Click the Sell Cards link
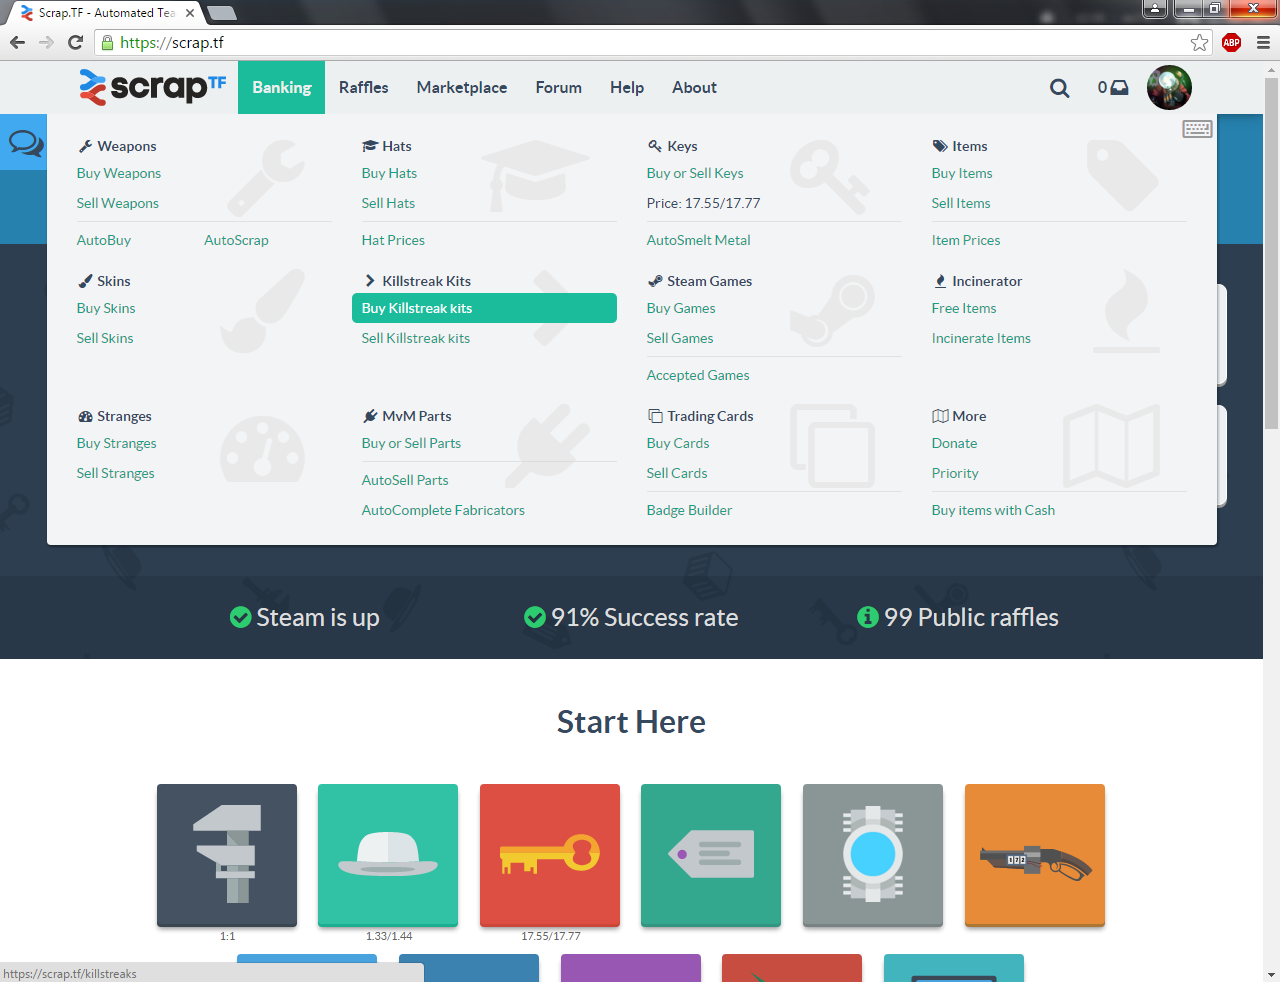The image size is (1280, 982). click(x=677, y=473)
